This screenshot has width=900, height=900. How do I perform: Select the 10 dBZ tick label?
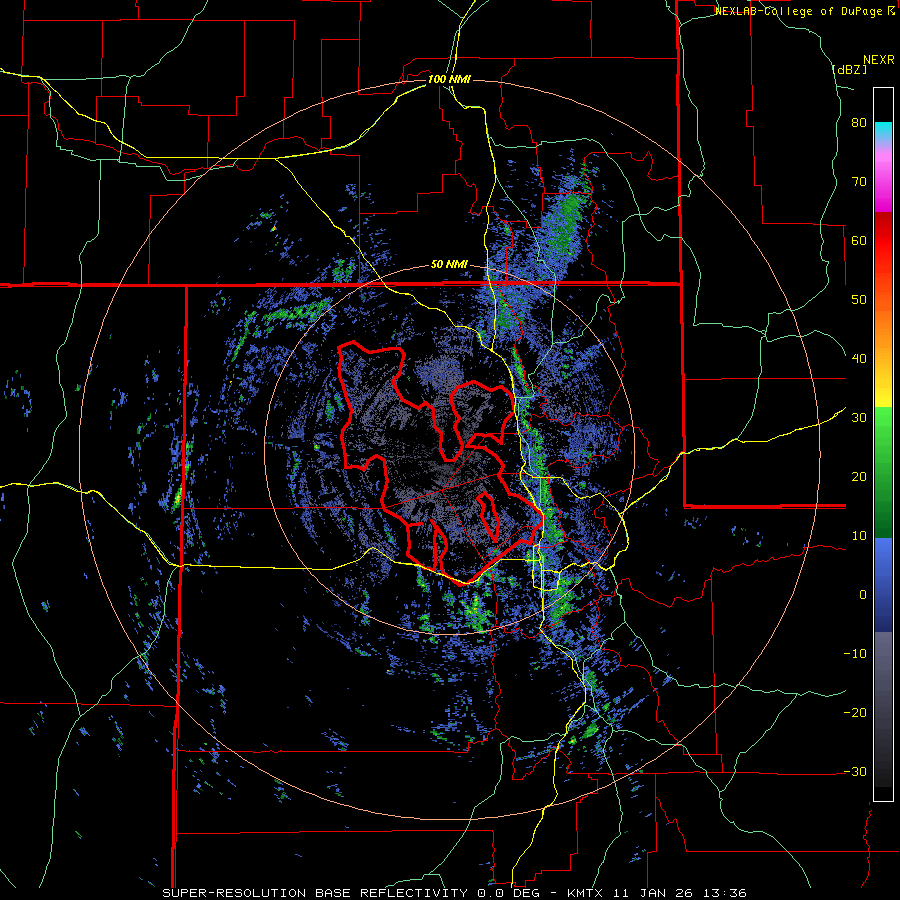pos(859,536)
